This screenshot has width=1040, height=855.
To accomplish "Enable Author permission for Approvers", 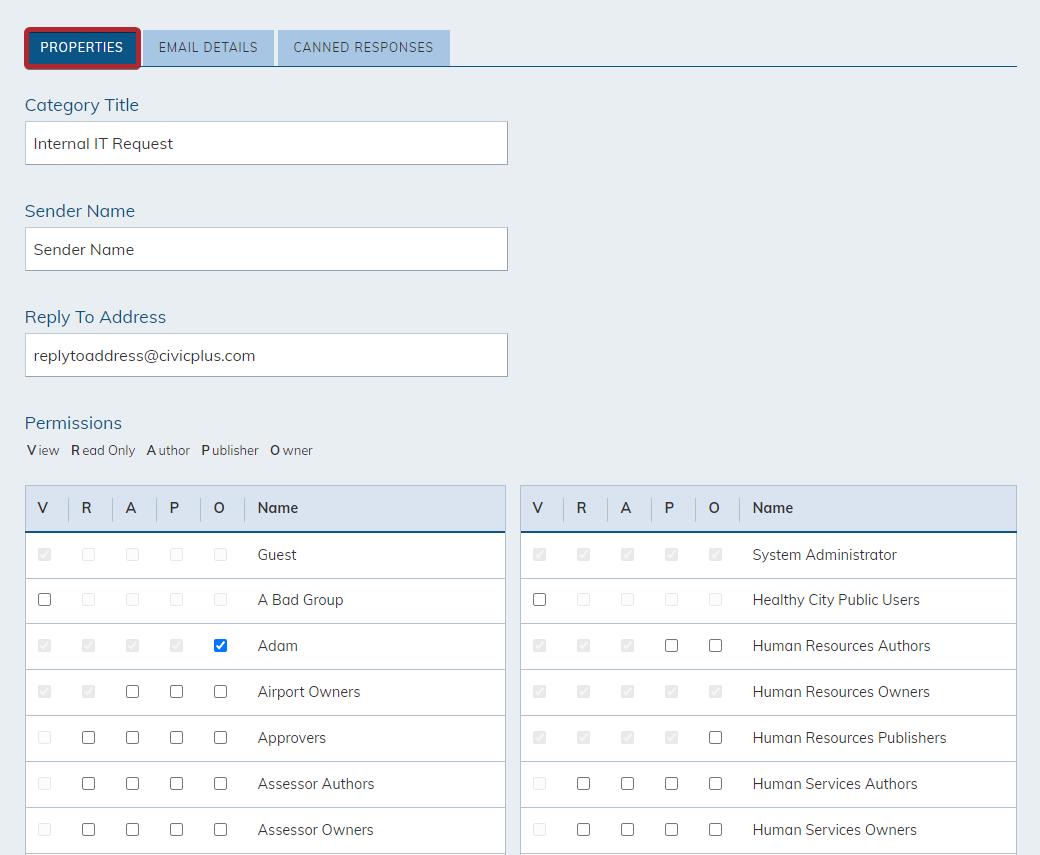I will [133, 738].
